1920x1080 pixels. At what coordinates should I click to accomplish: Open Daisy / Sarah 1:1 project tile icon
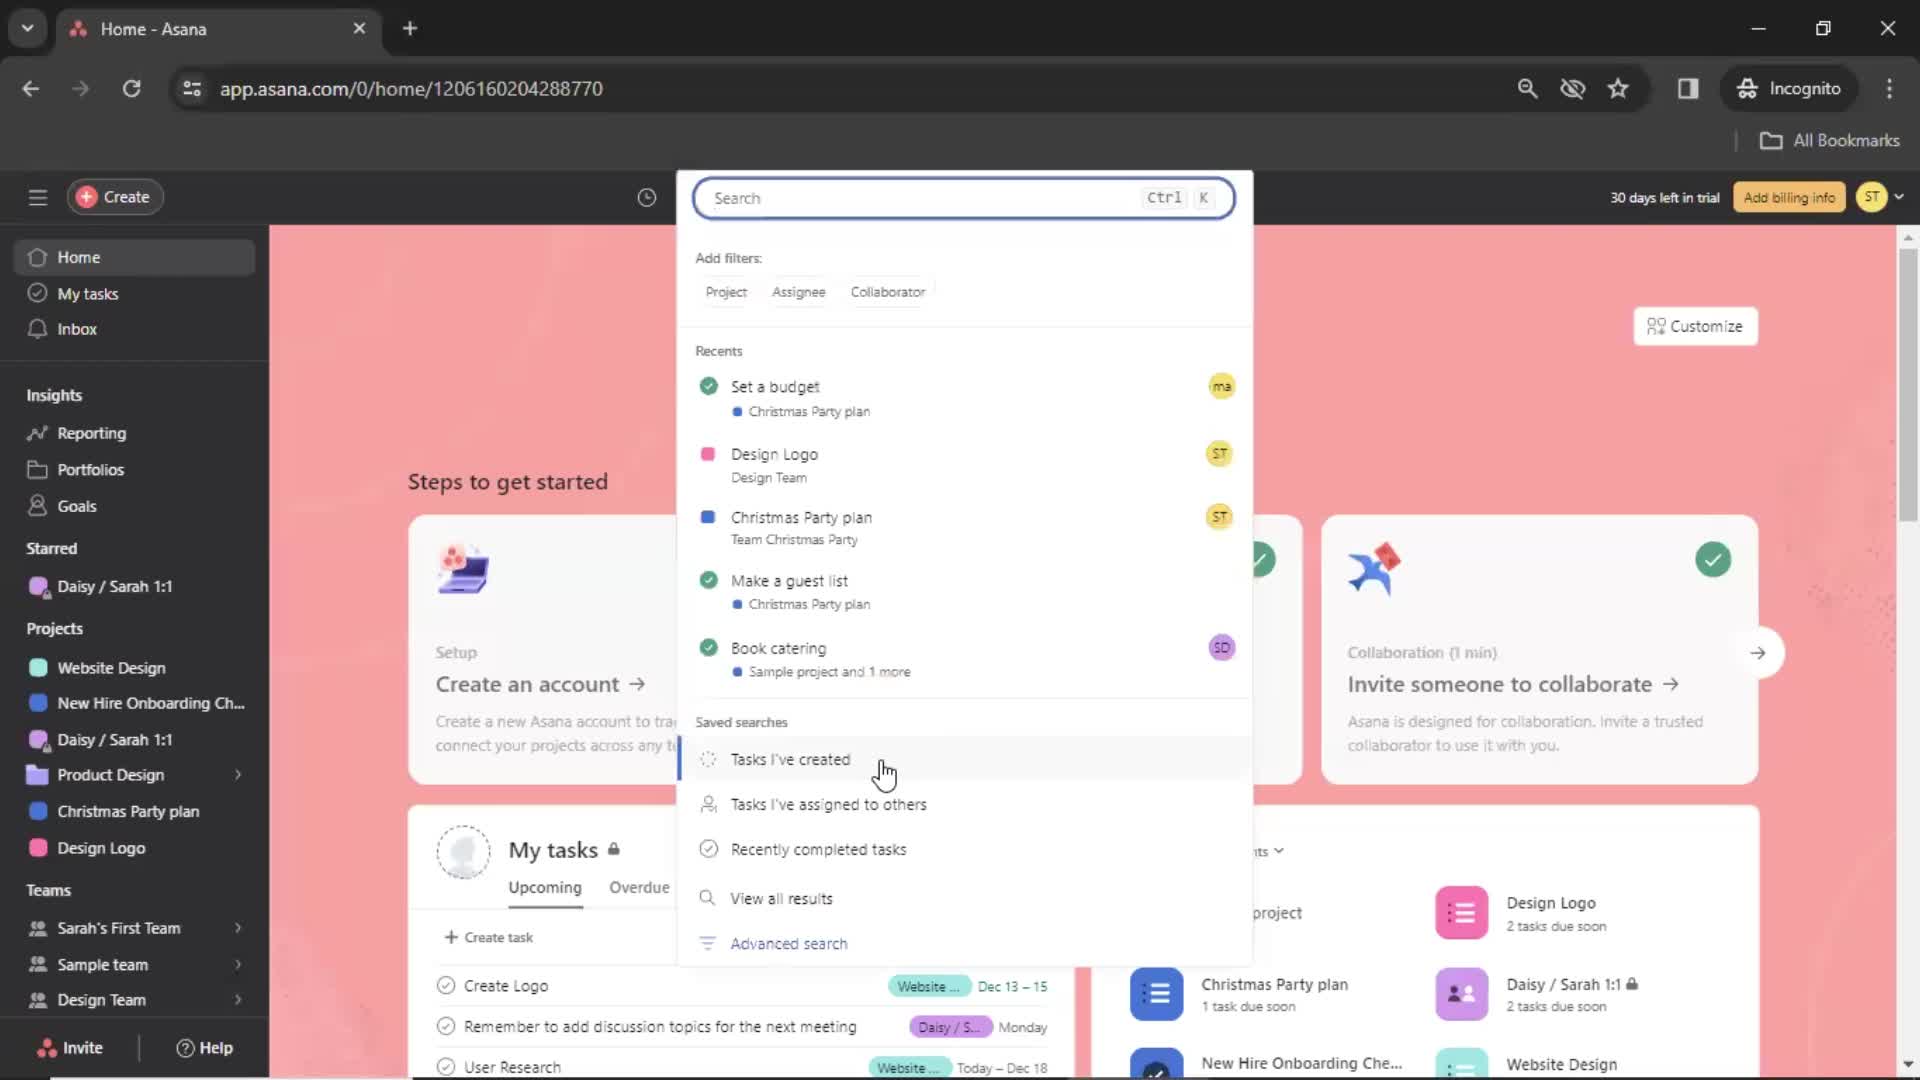[1461, 994]
